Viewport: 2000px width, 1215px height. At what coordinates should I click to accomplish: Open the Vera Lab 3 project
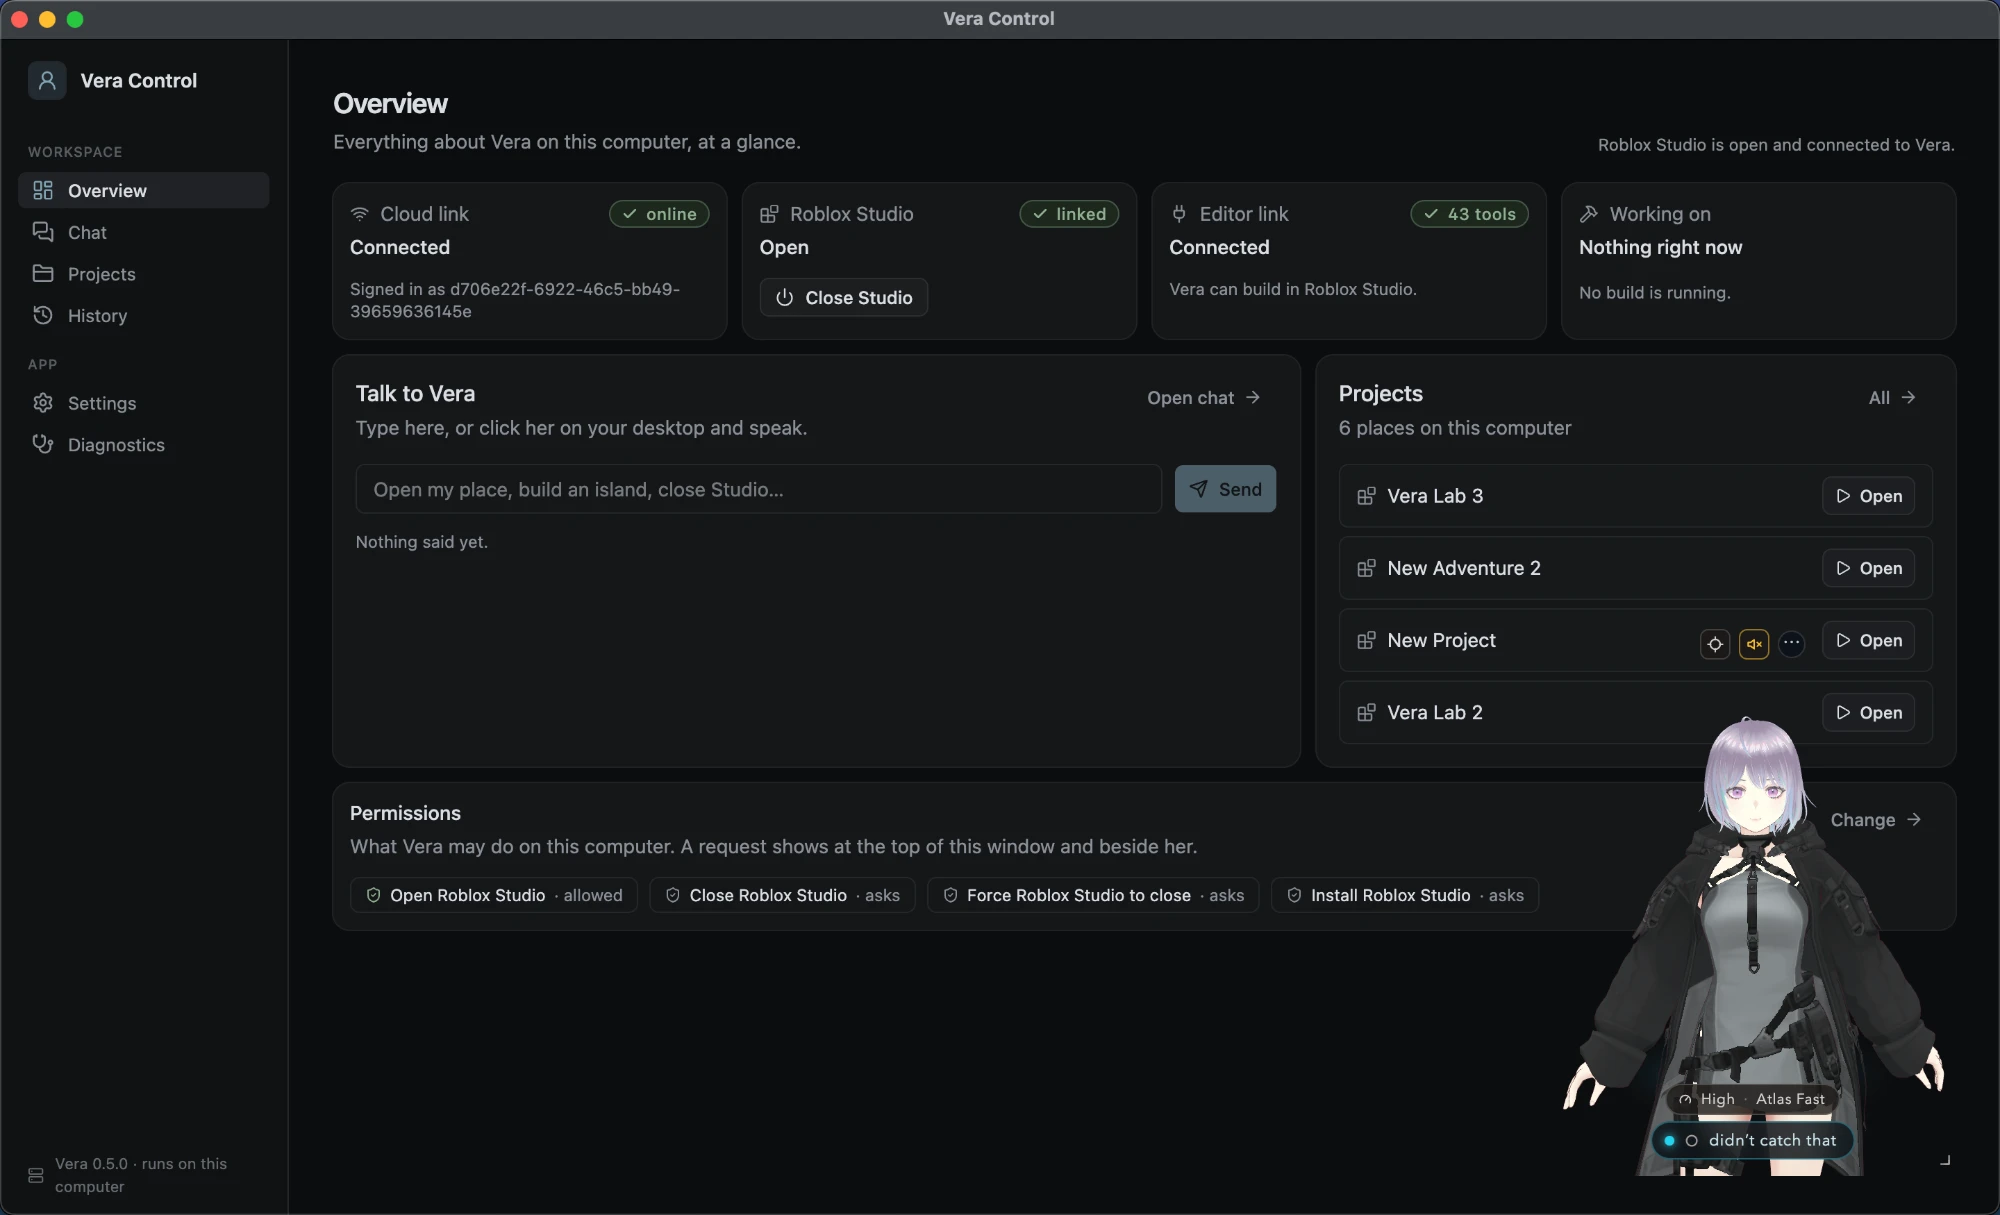(1868, 496)
